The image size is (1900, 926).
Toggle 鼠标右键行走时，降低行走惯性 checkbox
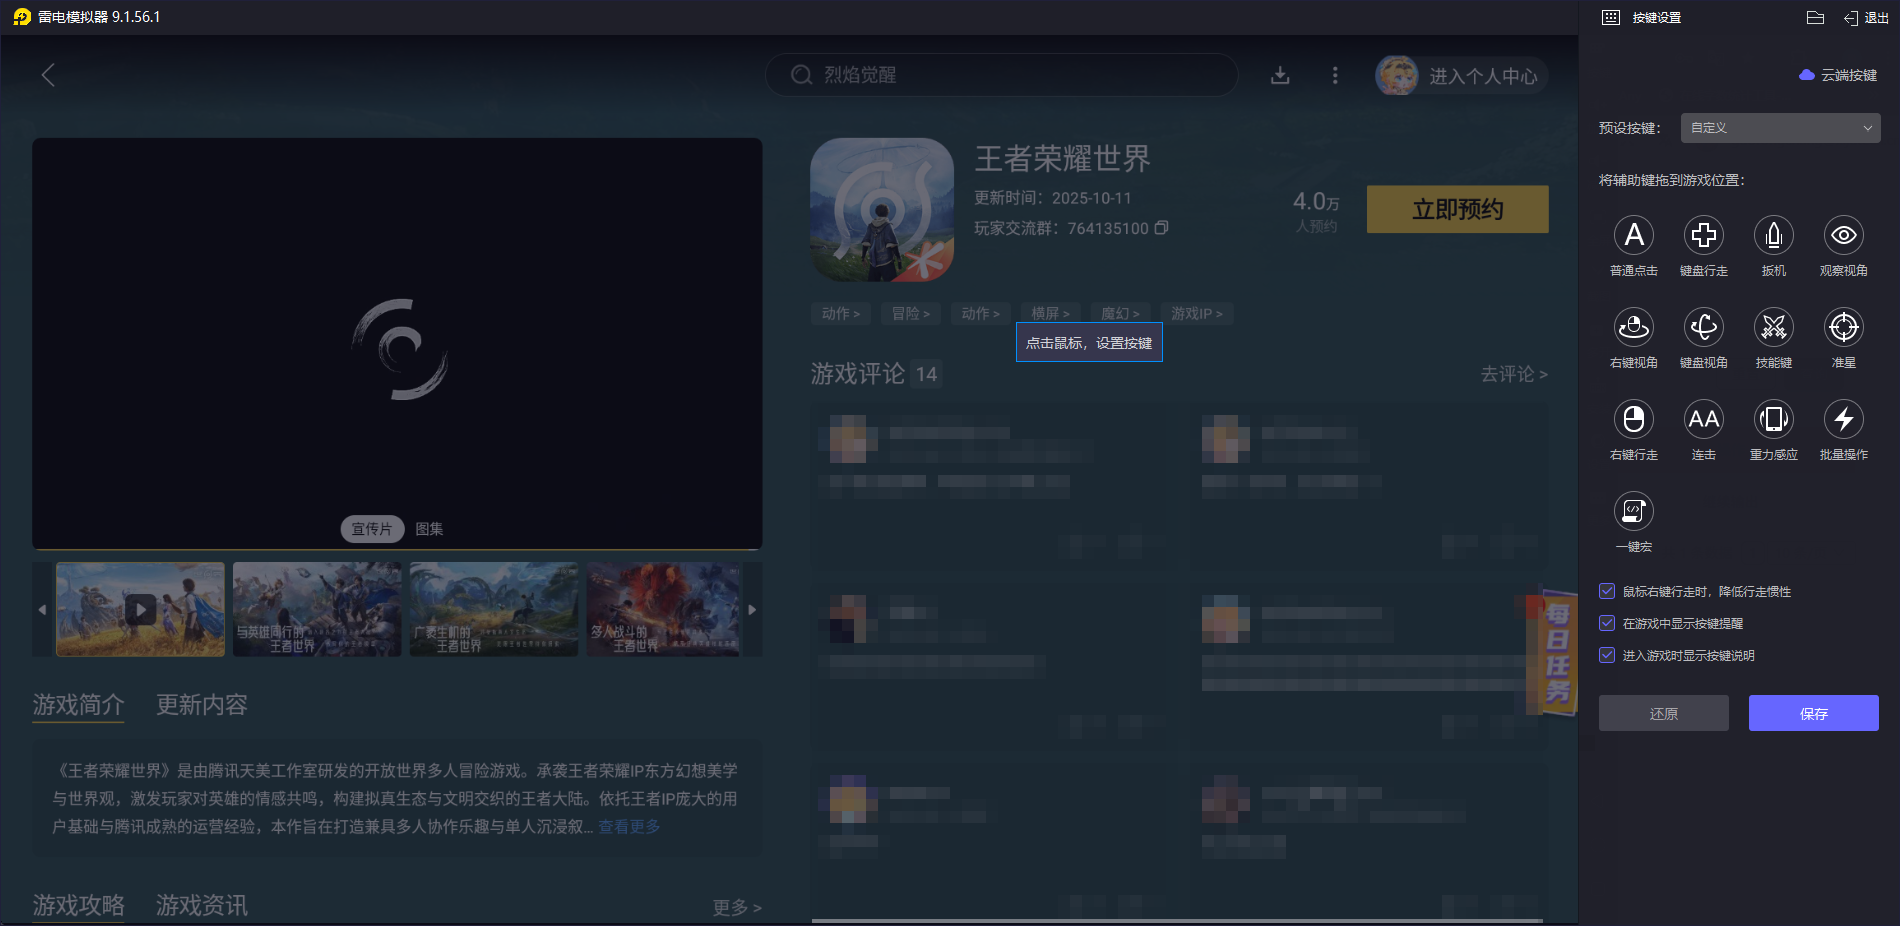point(1607,591)
